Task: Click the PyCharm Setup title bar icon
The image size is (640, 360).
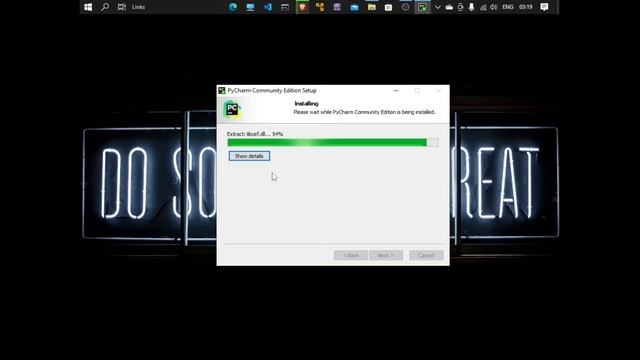Action: point(222,91)
